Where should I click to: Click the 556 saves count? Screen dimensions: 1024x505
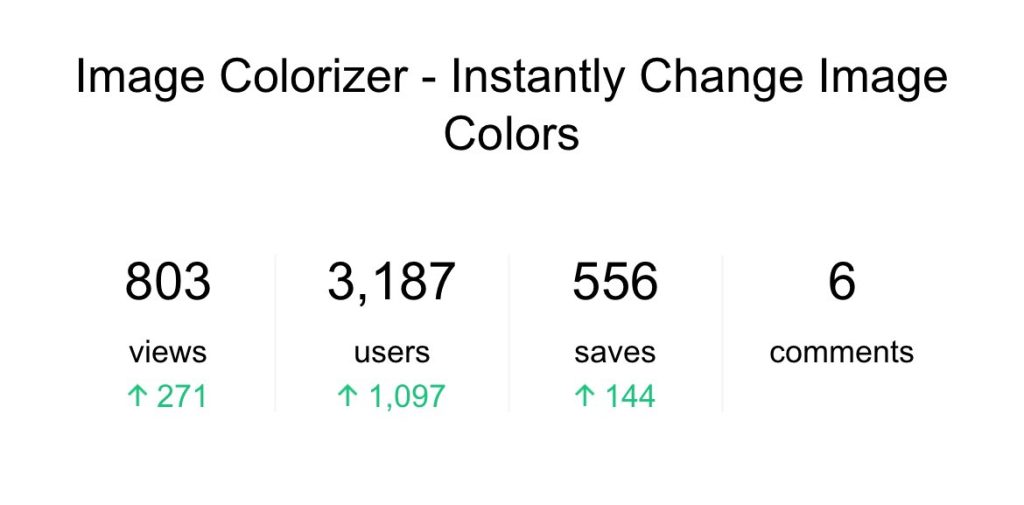point(615,283)
